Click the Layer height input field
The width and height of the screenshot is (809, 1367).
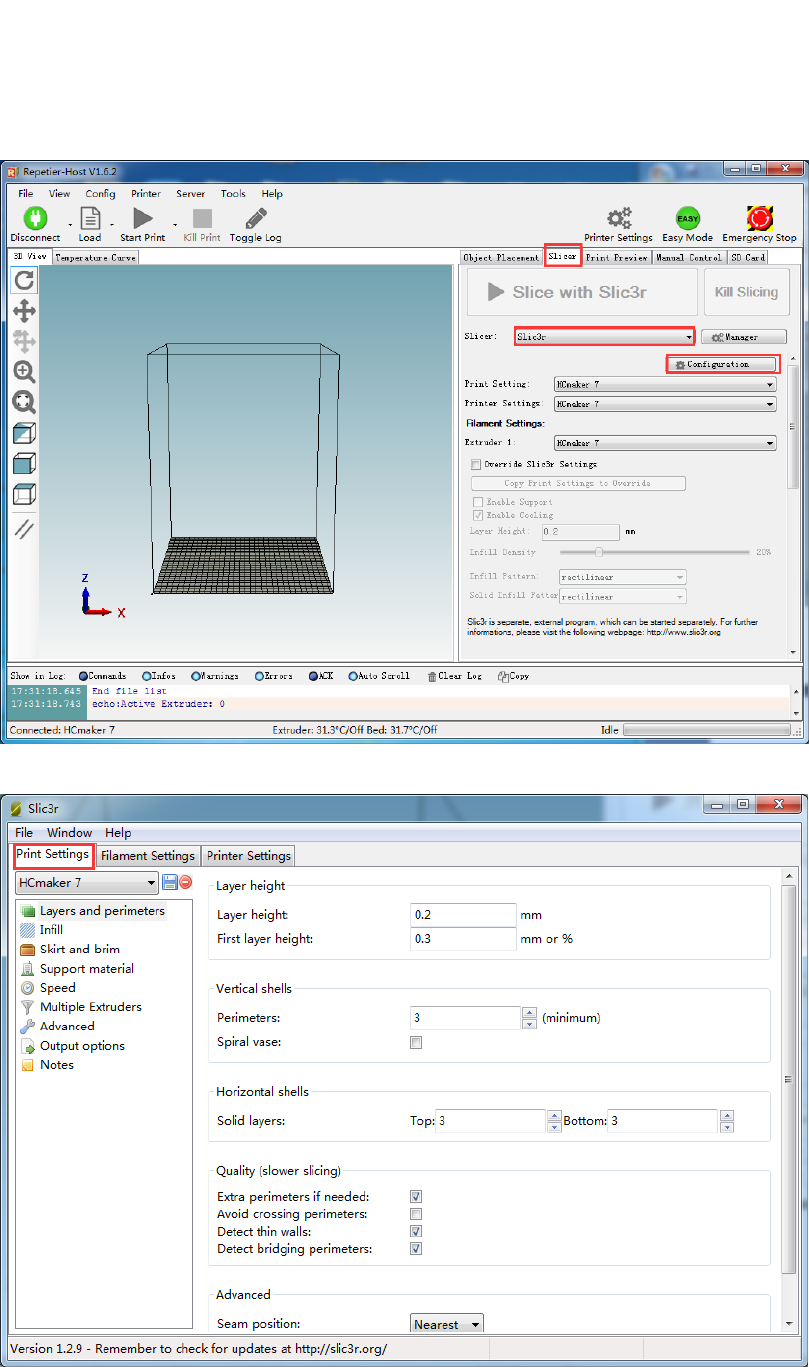tap(463, 915)
